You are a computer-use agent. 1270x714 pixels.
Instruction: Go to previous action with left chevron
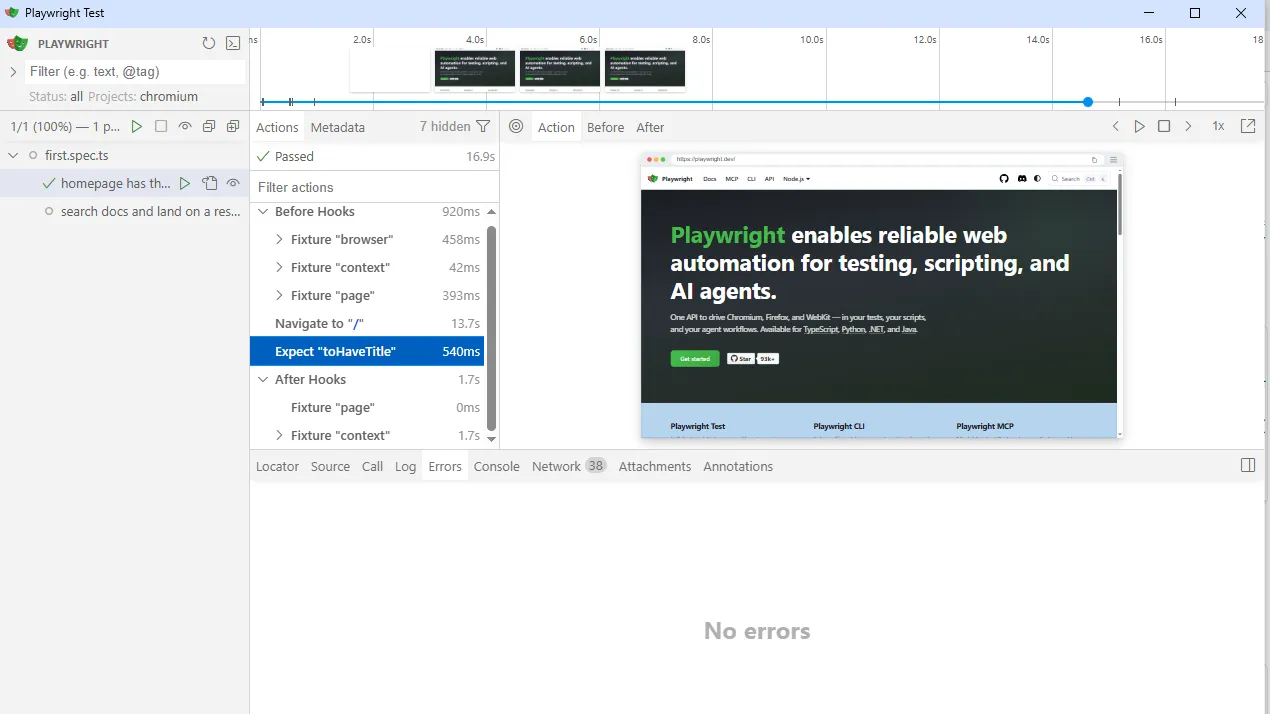tap(1116, 127)
